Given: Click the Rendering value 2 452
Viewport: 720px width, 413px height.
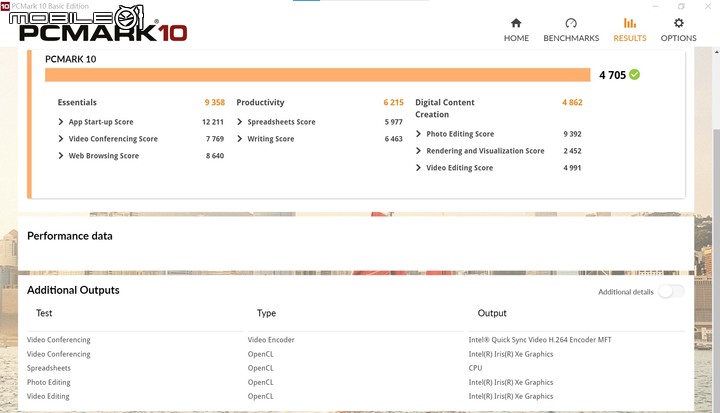Looking at the screenshot, I should [x=572, y=151].
